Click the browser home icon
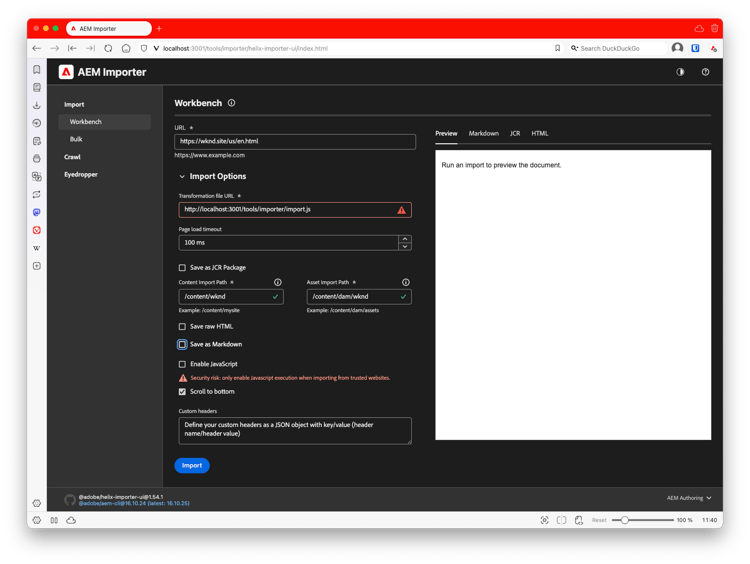The image size is (750, 564). [x=126, y=48]
